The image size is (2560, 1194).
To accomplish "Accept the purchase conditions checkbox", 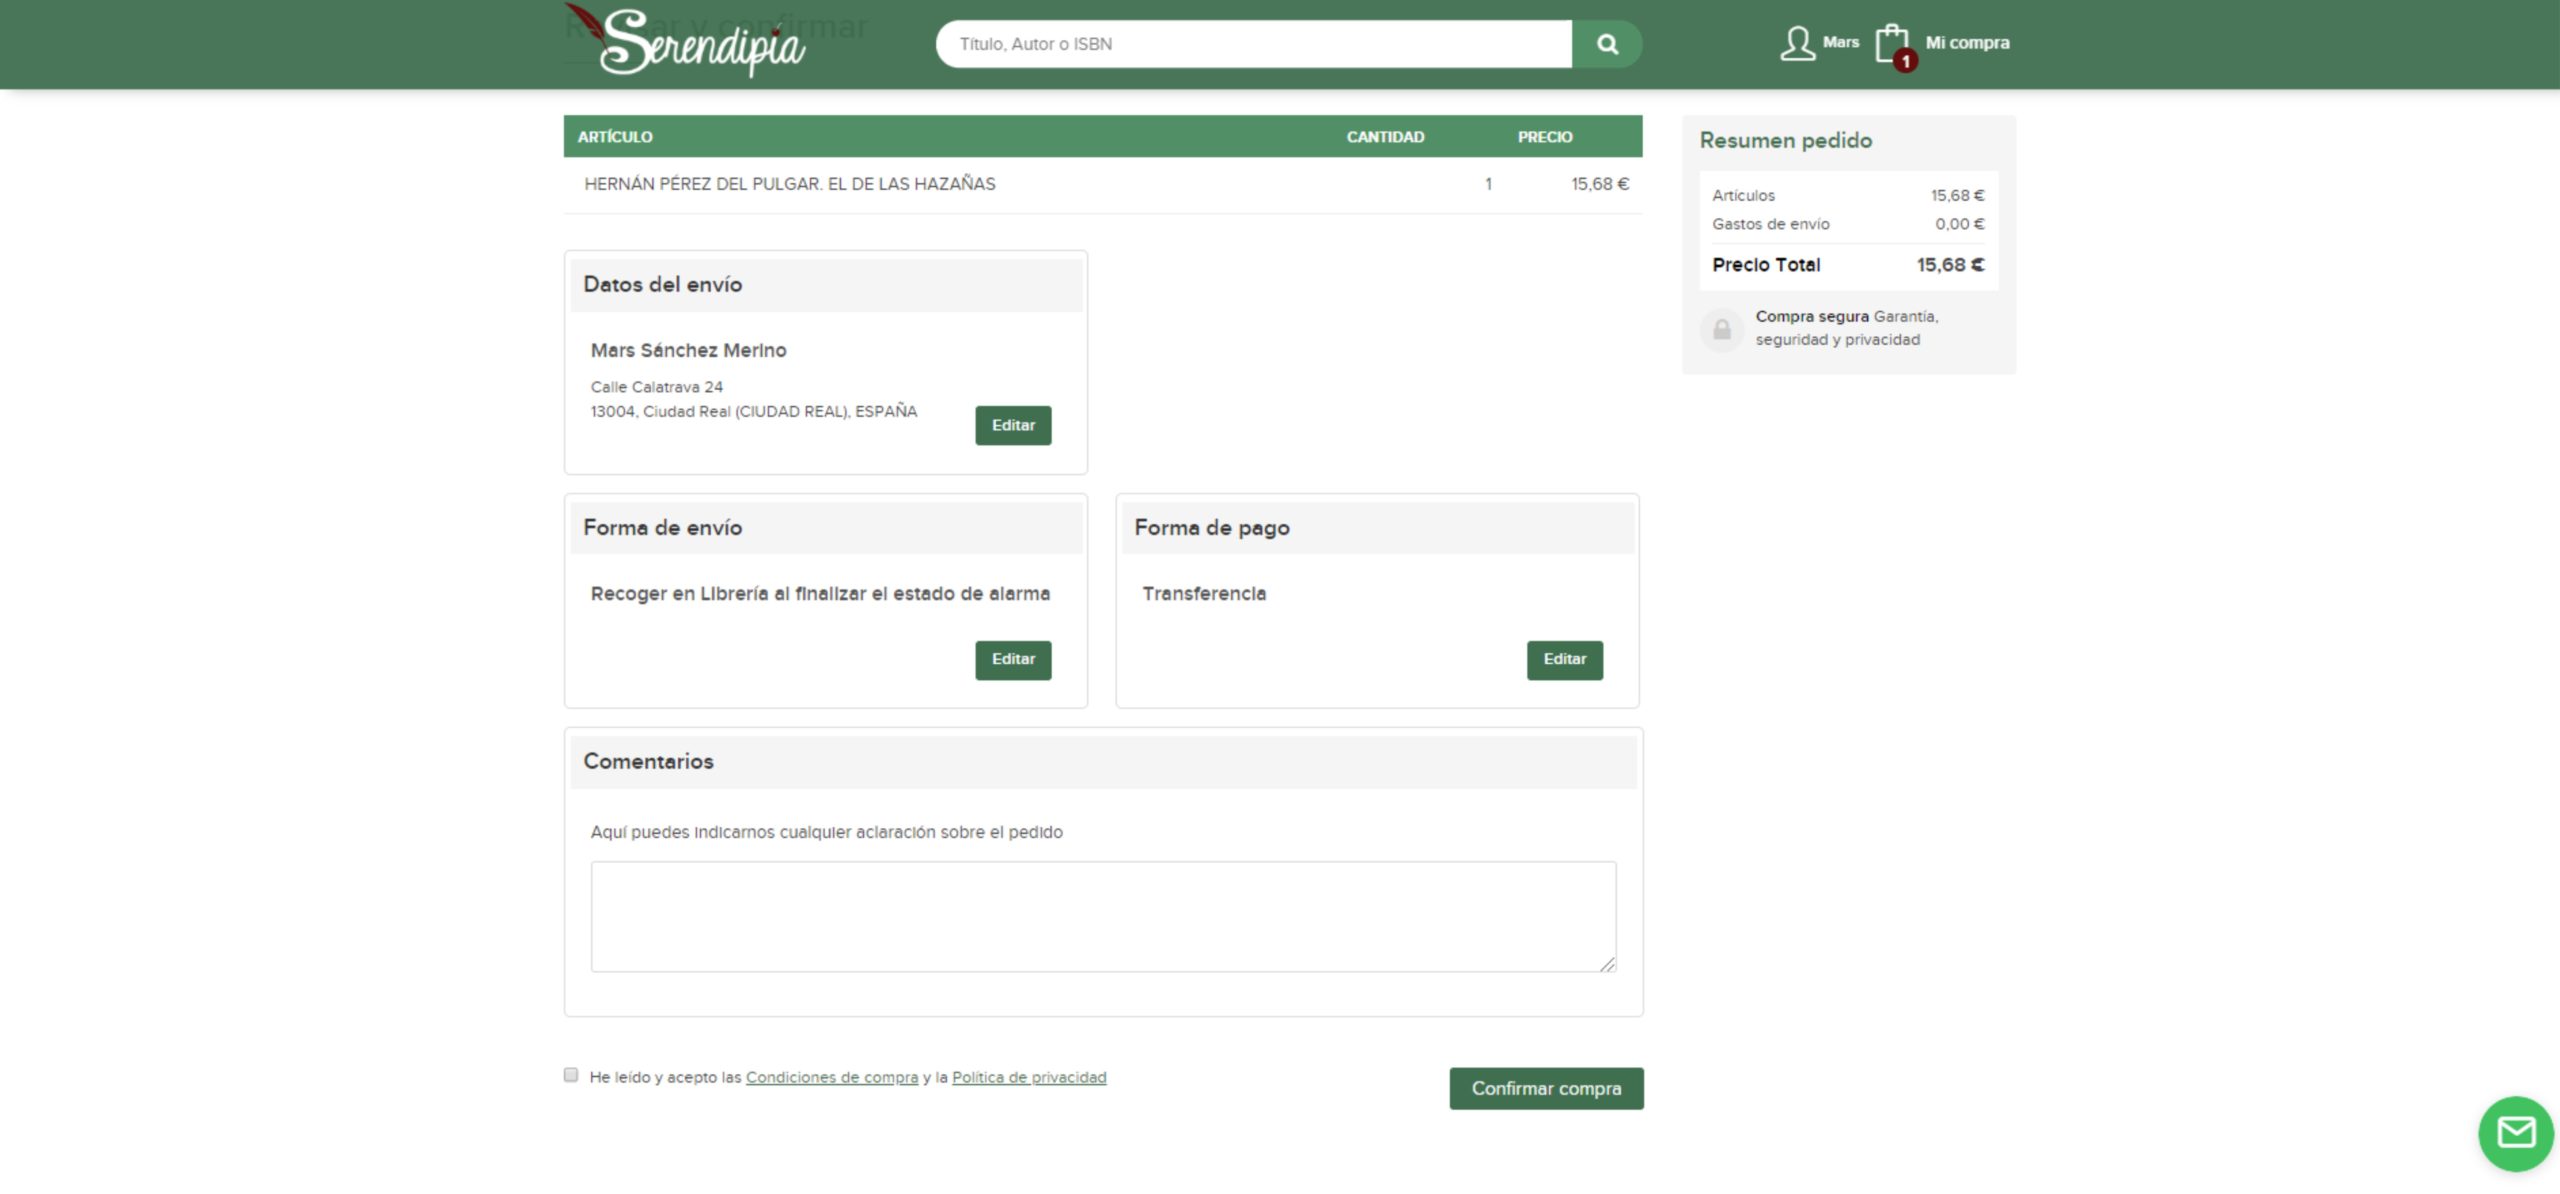I will [x=571, y=1075].
